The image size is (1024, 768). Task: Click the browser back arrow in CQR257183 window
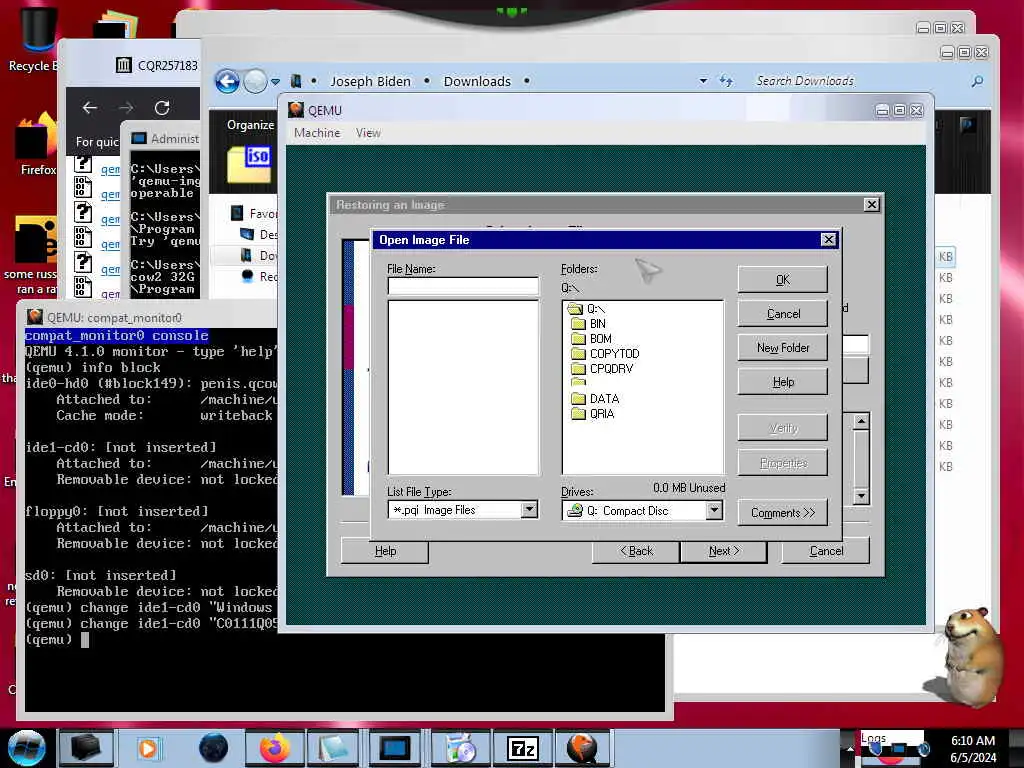point(90,108)
